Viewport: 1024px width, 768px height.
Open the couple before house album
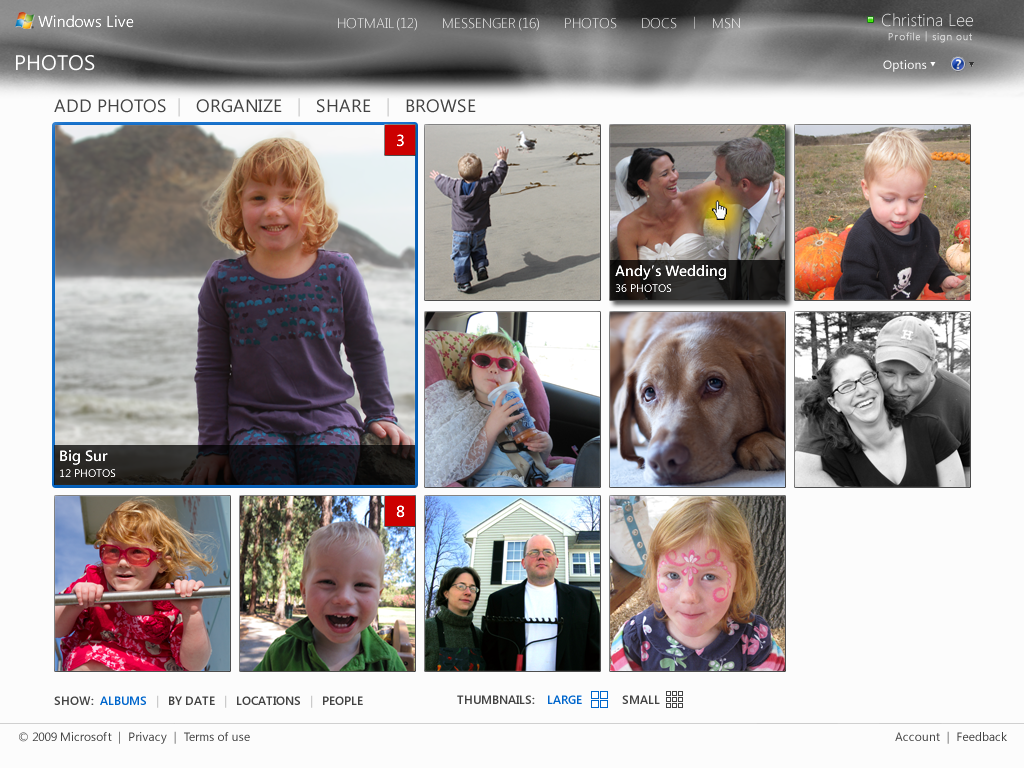512,583
